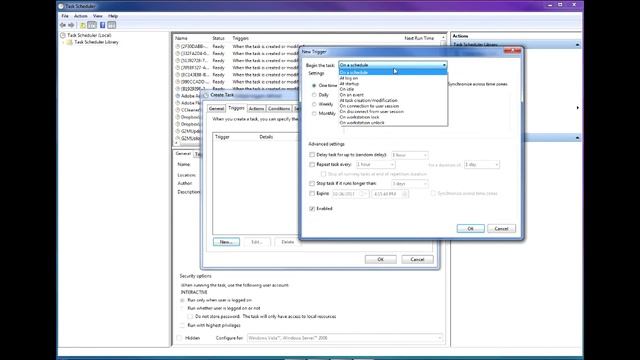640x360 pixels.
Task: Select the Monthly radio button
Action: point(314,114)
